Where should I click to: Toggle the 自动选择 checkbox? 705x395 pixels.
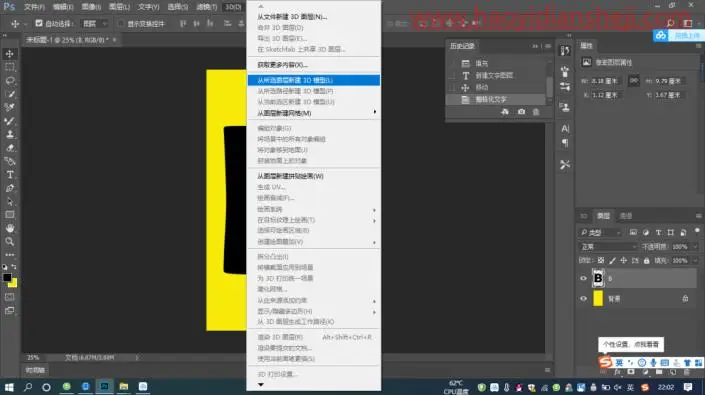39,23
